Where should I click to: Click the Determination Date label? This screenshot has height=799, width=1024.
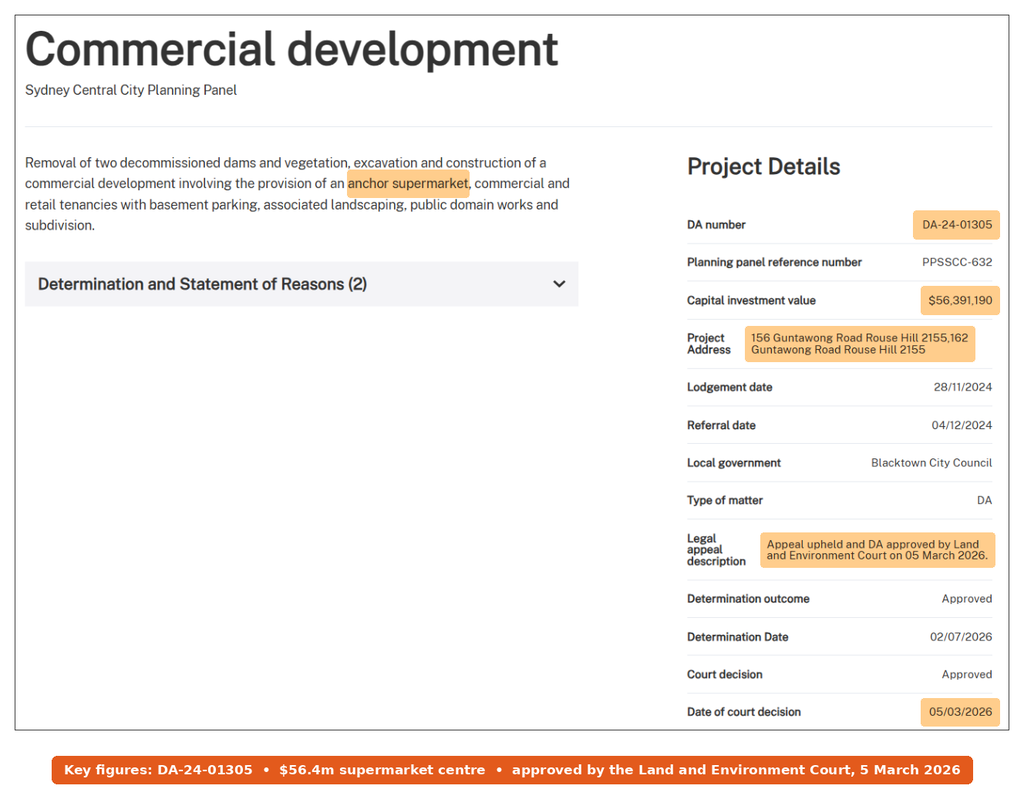point(737,637)
